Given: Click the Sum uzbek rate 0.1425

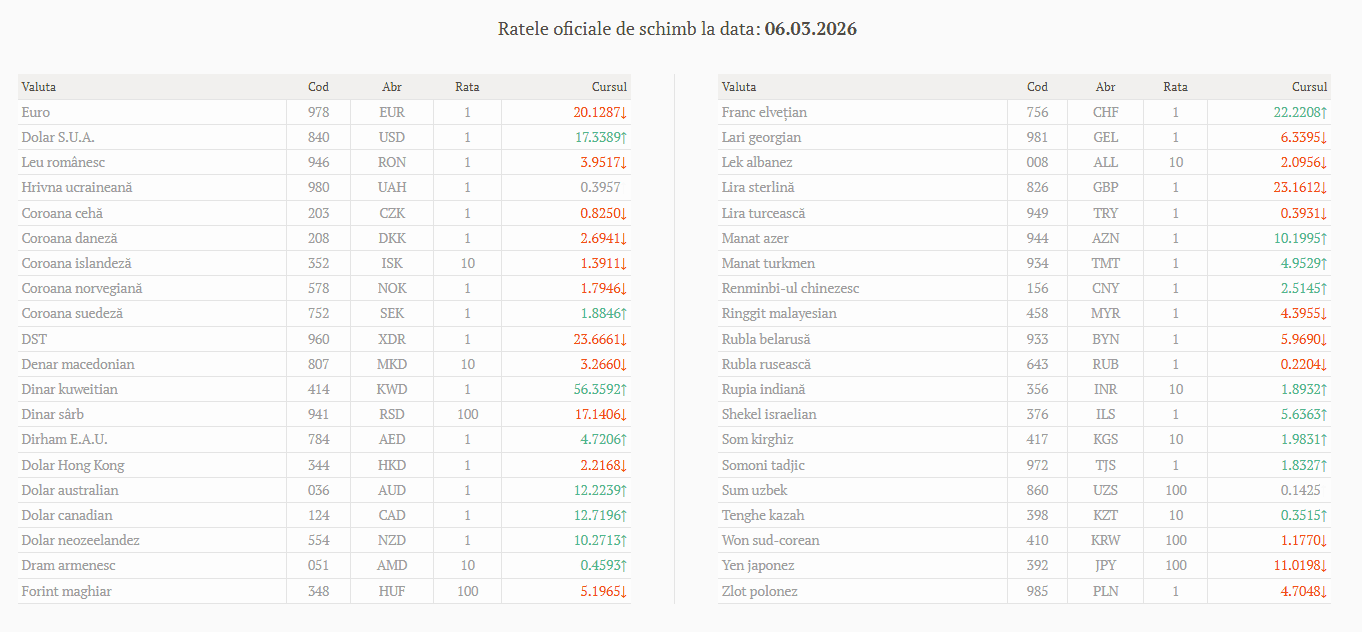Looking at the screenshot, I should click(1300, 491).
